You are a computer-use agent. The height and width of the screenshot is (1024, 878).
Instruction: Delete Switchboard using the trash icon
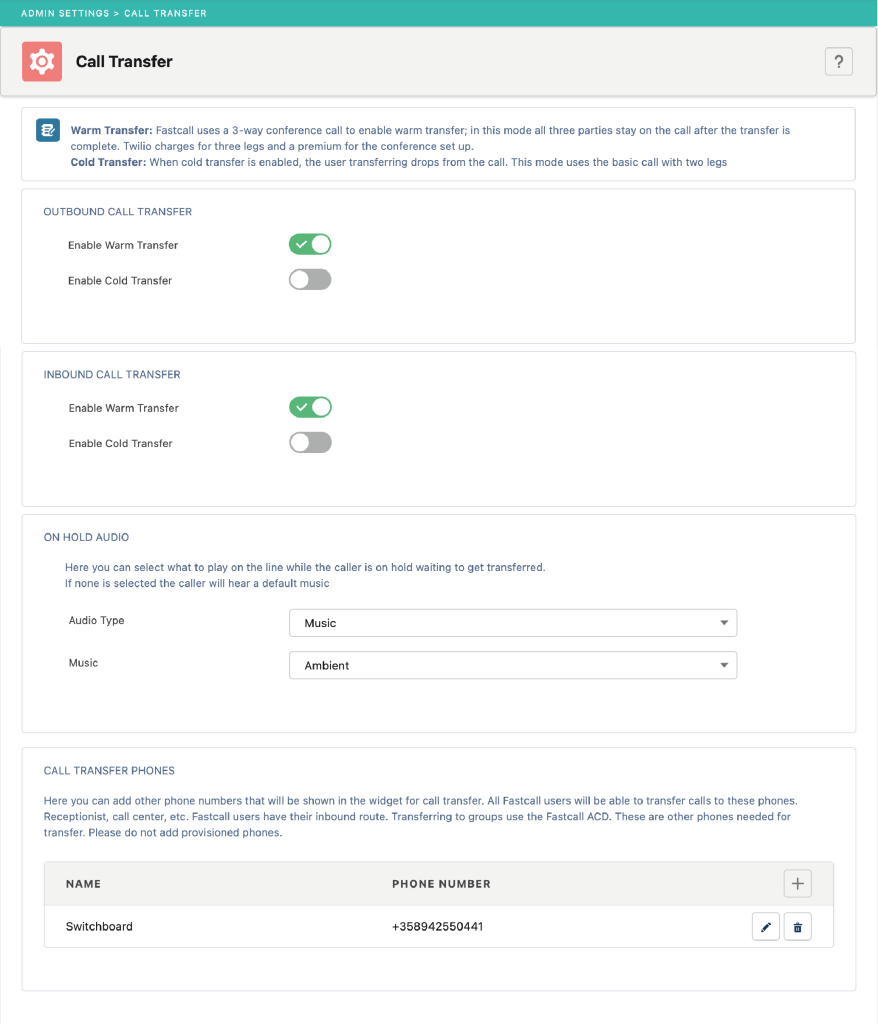[798, 926]
